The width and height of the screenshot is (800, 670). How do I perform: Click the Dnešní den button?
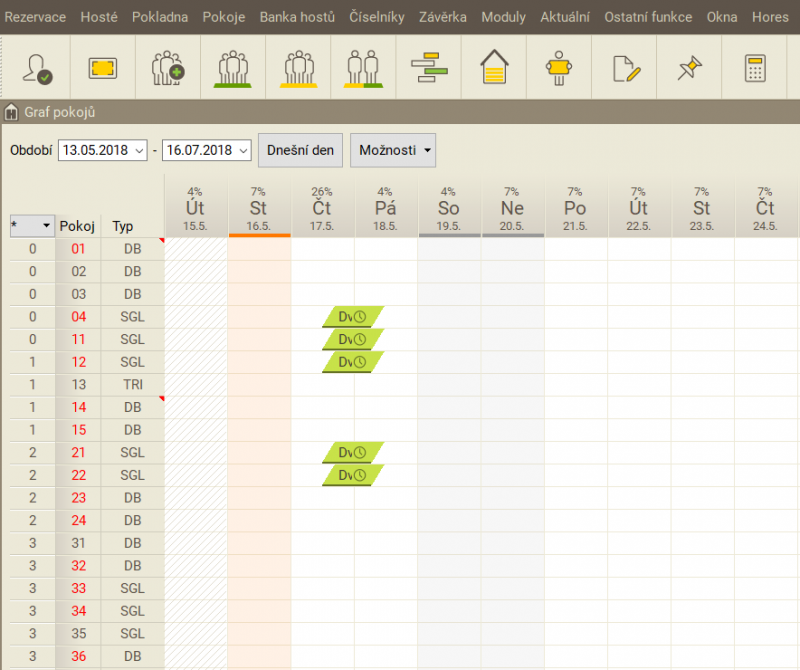pyautogui.click(x=300, y=150)
